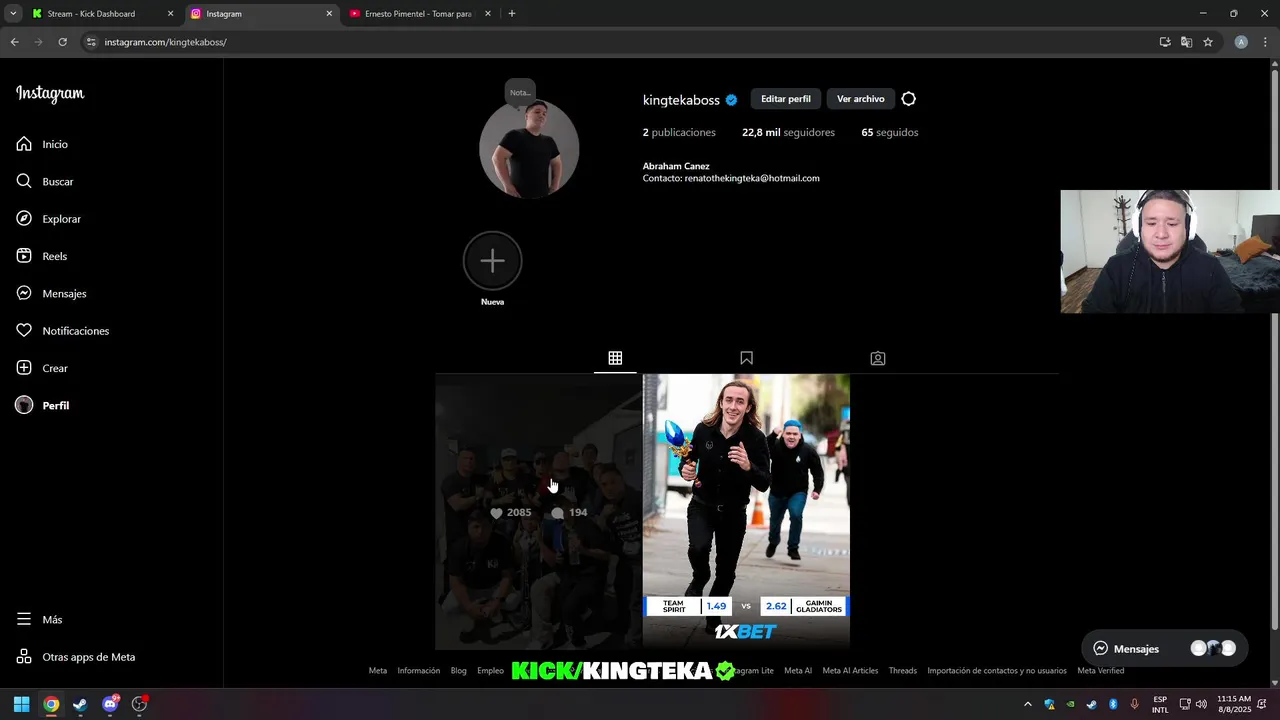Click the Meta Verified footer link

point(1100,671)
